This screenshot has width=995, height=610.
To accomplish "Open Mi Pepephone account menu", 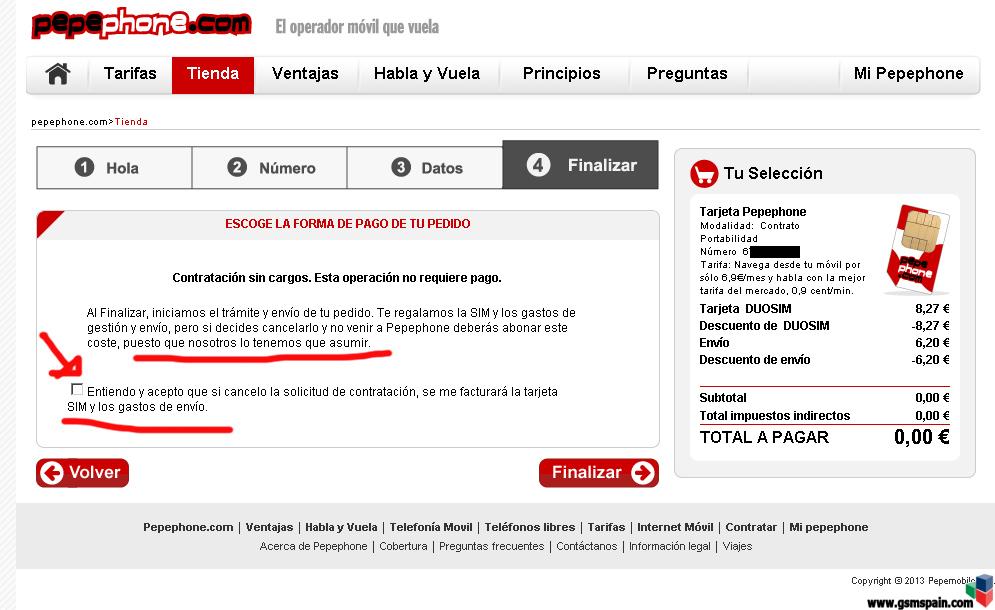I will tap(909, 74).
